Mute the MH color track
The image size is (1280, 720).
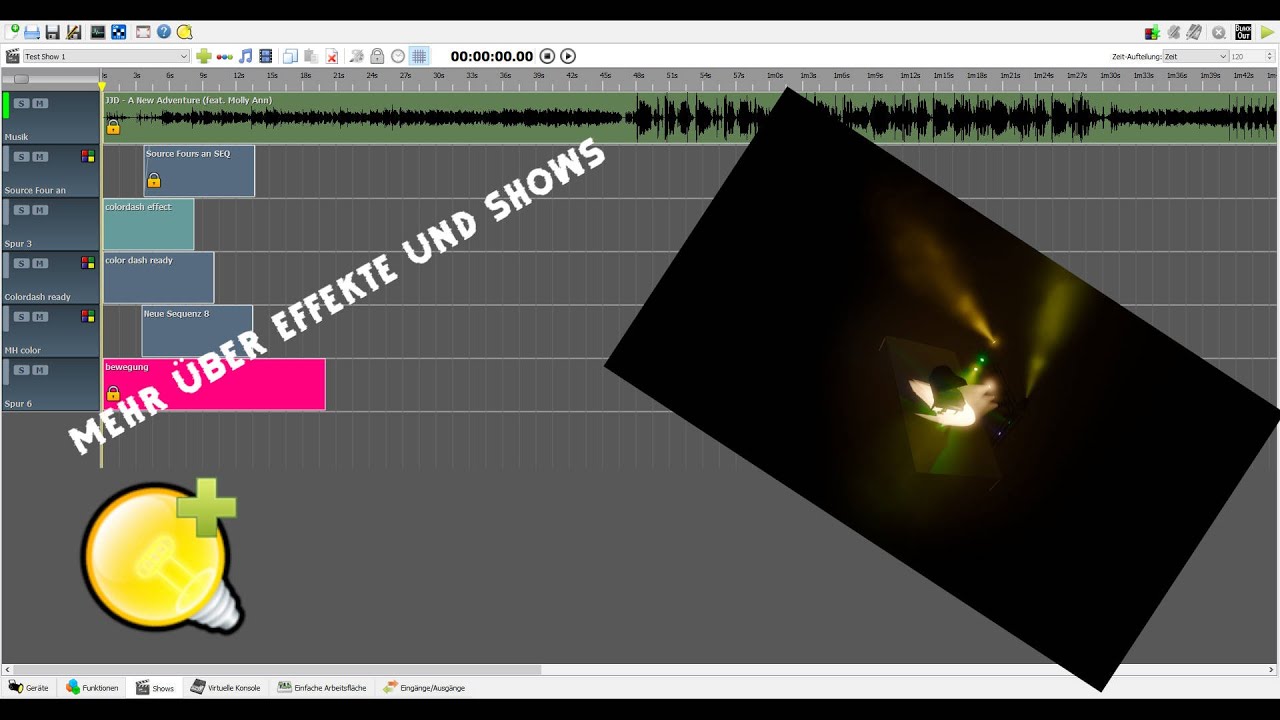coord(40,317)
